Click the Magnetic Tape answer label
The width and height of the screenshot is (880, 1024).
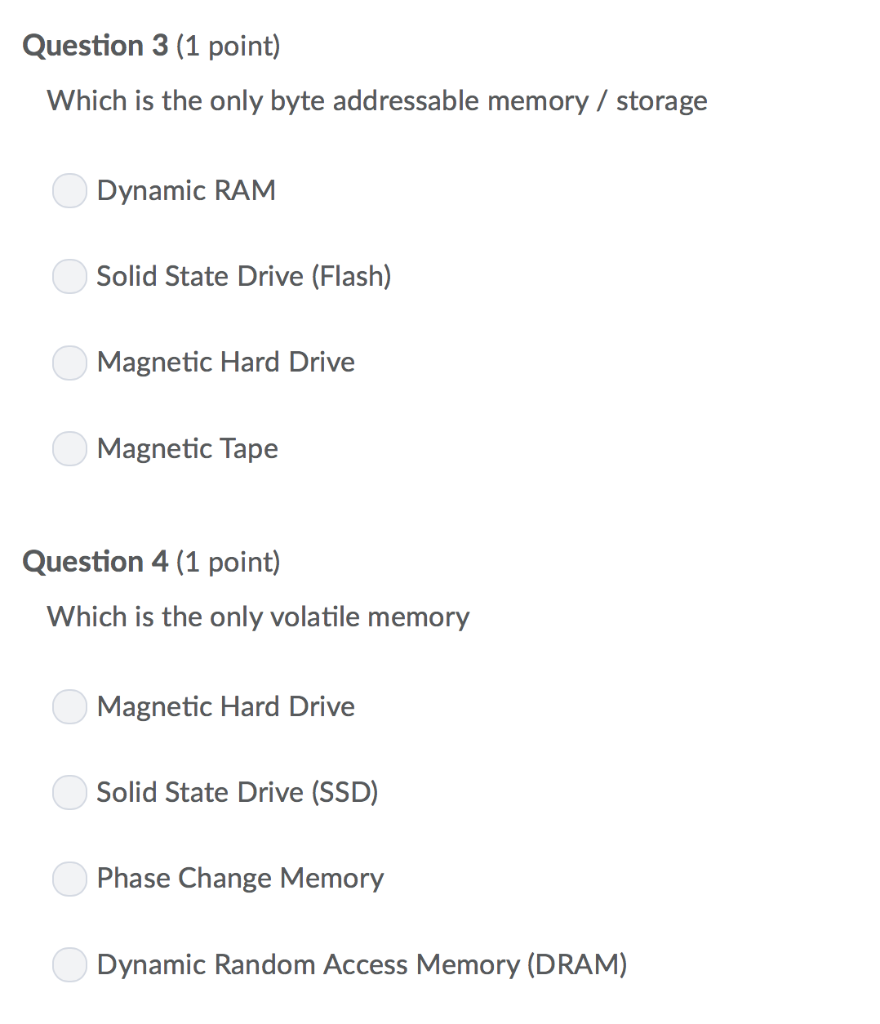click(188, 448)
